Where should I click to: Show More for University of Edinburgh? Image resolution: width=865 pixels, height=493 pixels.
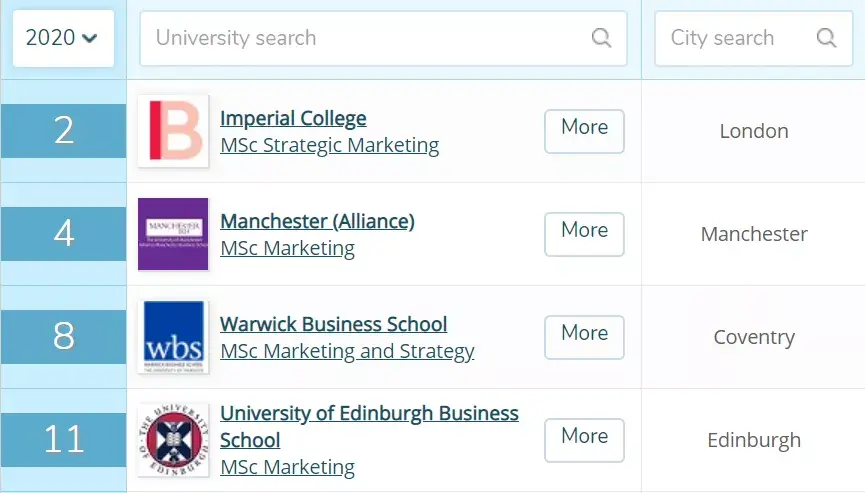coord(584,440)
